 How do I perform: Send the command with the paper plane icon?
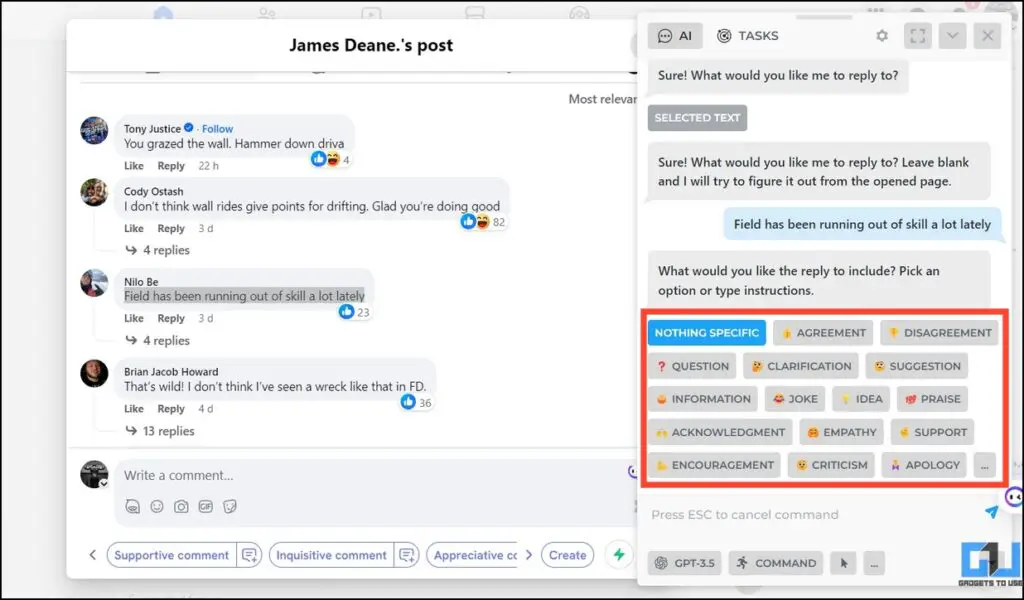[991, 511]
